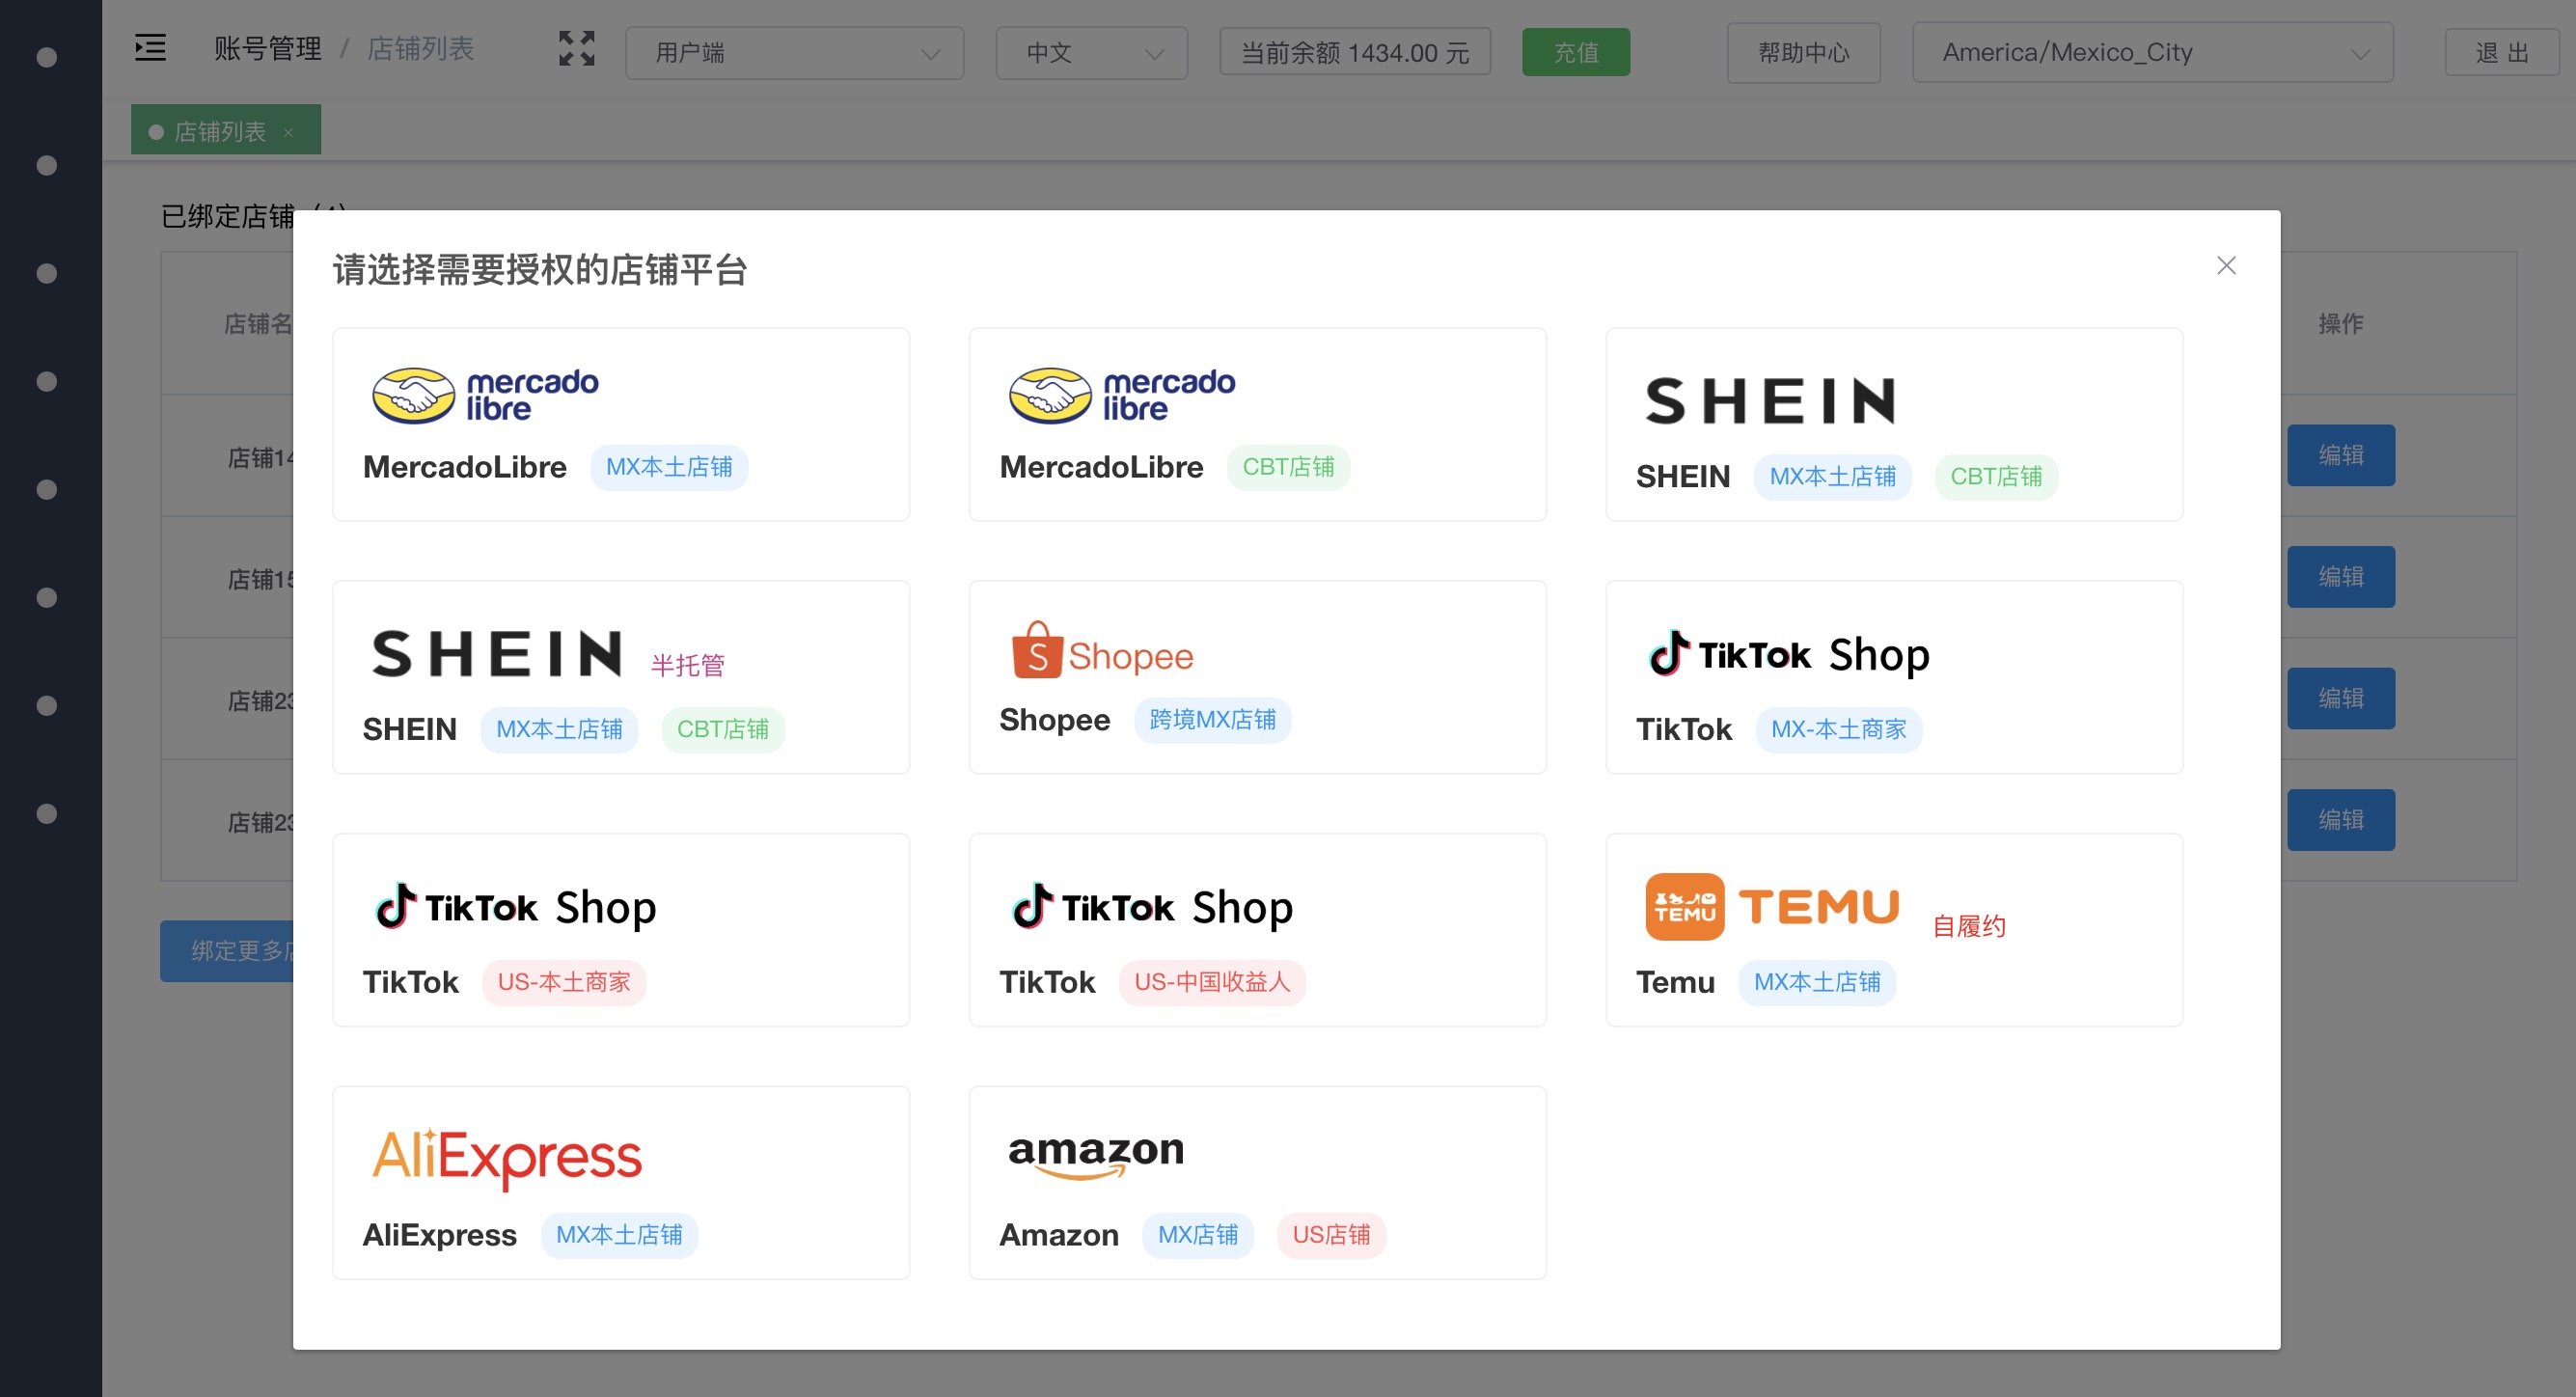This screenshot has height=1397, width=2576.
Task: Click the sixth sidebar dot icon
Action: [46, 597]
